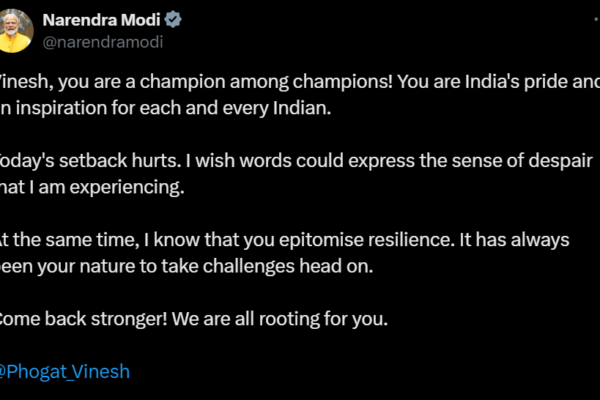Open the @Phogat_Vinesh mention link
Image resolution: width=600 pixels, height=400 pixels.
65,371
